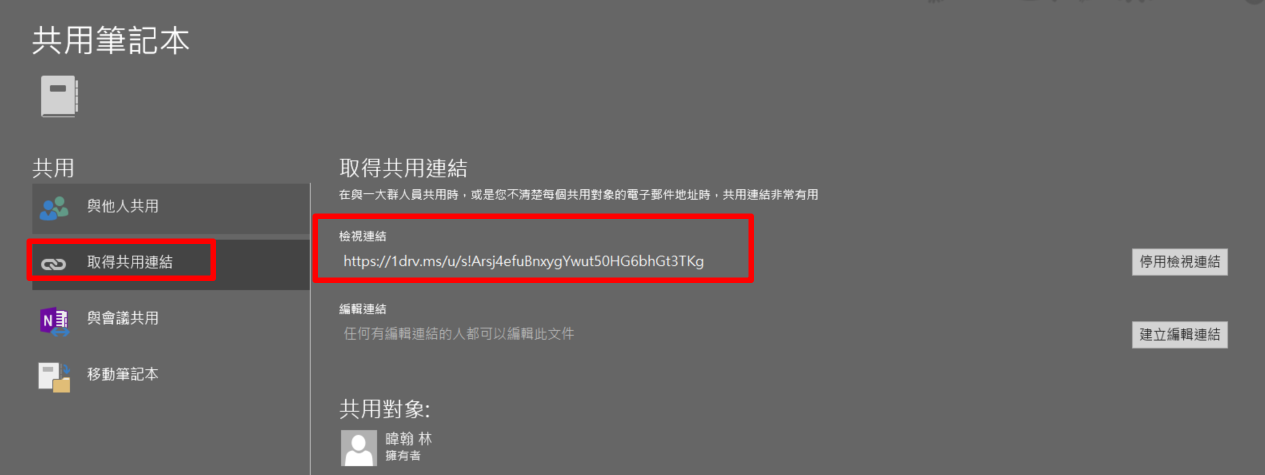
Task: Click the 編輯連結 label
Action: [x=363, y=308]
